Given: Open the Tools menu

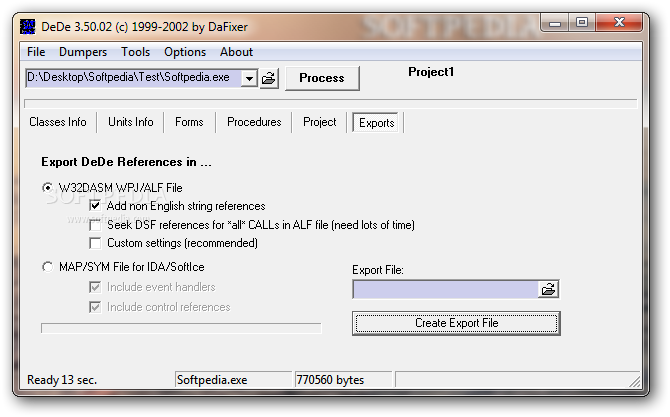Looking at the screenshot, I should click(135, 52).
